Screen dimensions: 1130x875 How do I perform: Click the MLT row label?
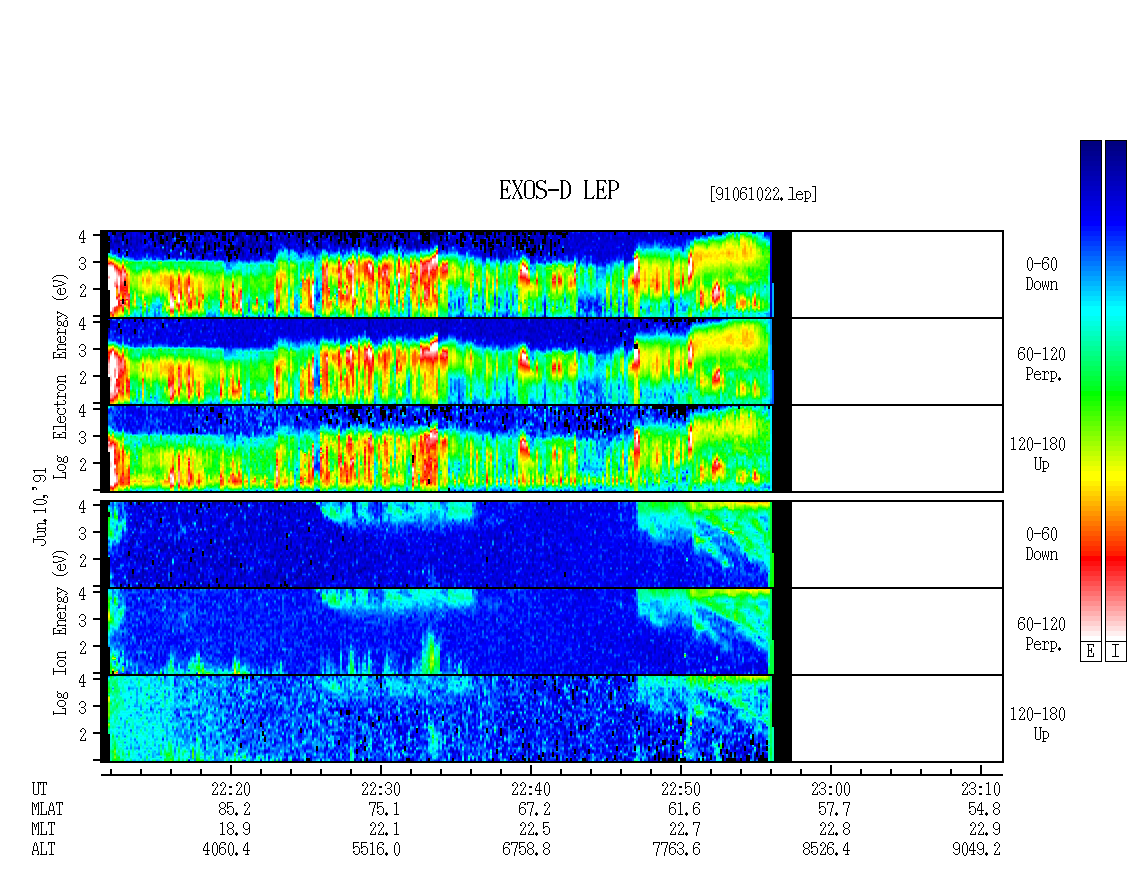(43, 830)
